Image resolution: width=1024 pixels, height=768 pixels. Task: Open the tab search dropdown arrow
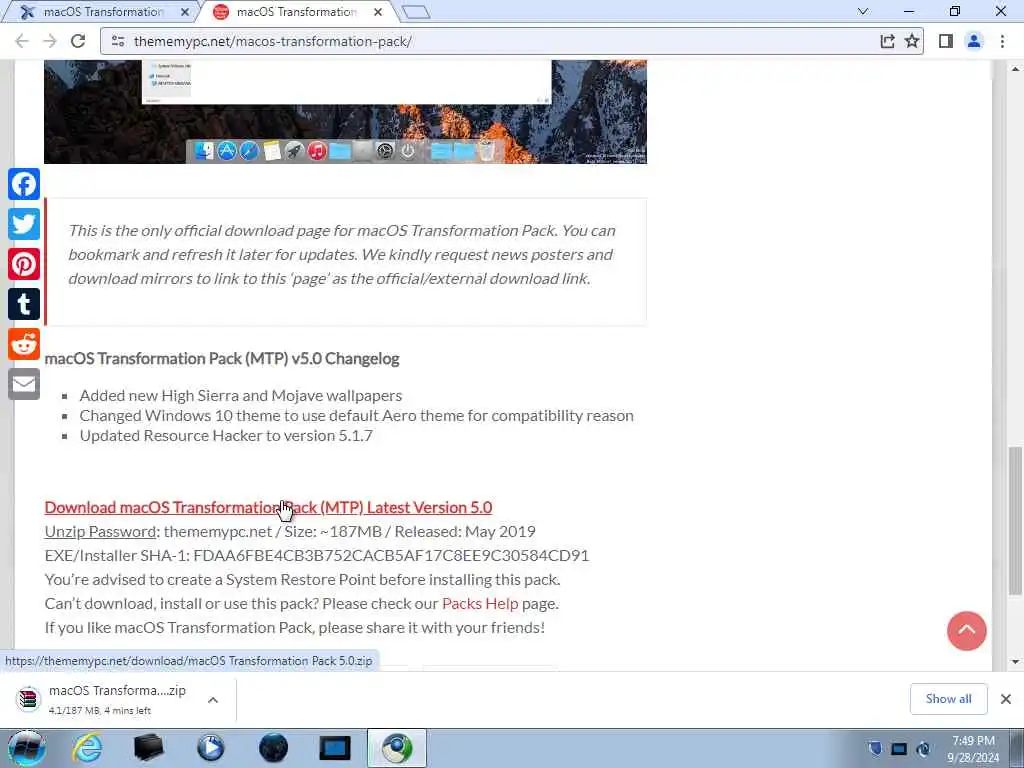(x=863, y=11)
